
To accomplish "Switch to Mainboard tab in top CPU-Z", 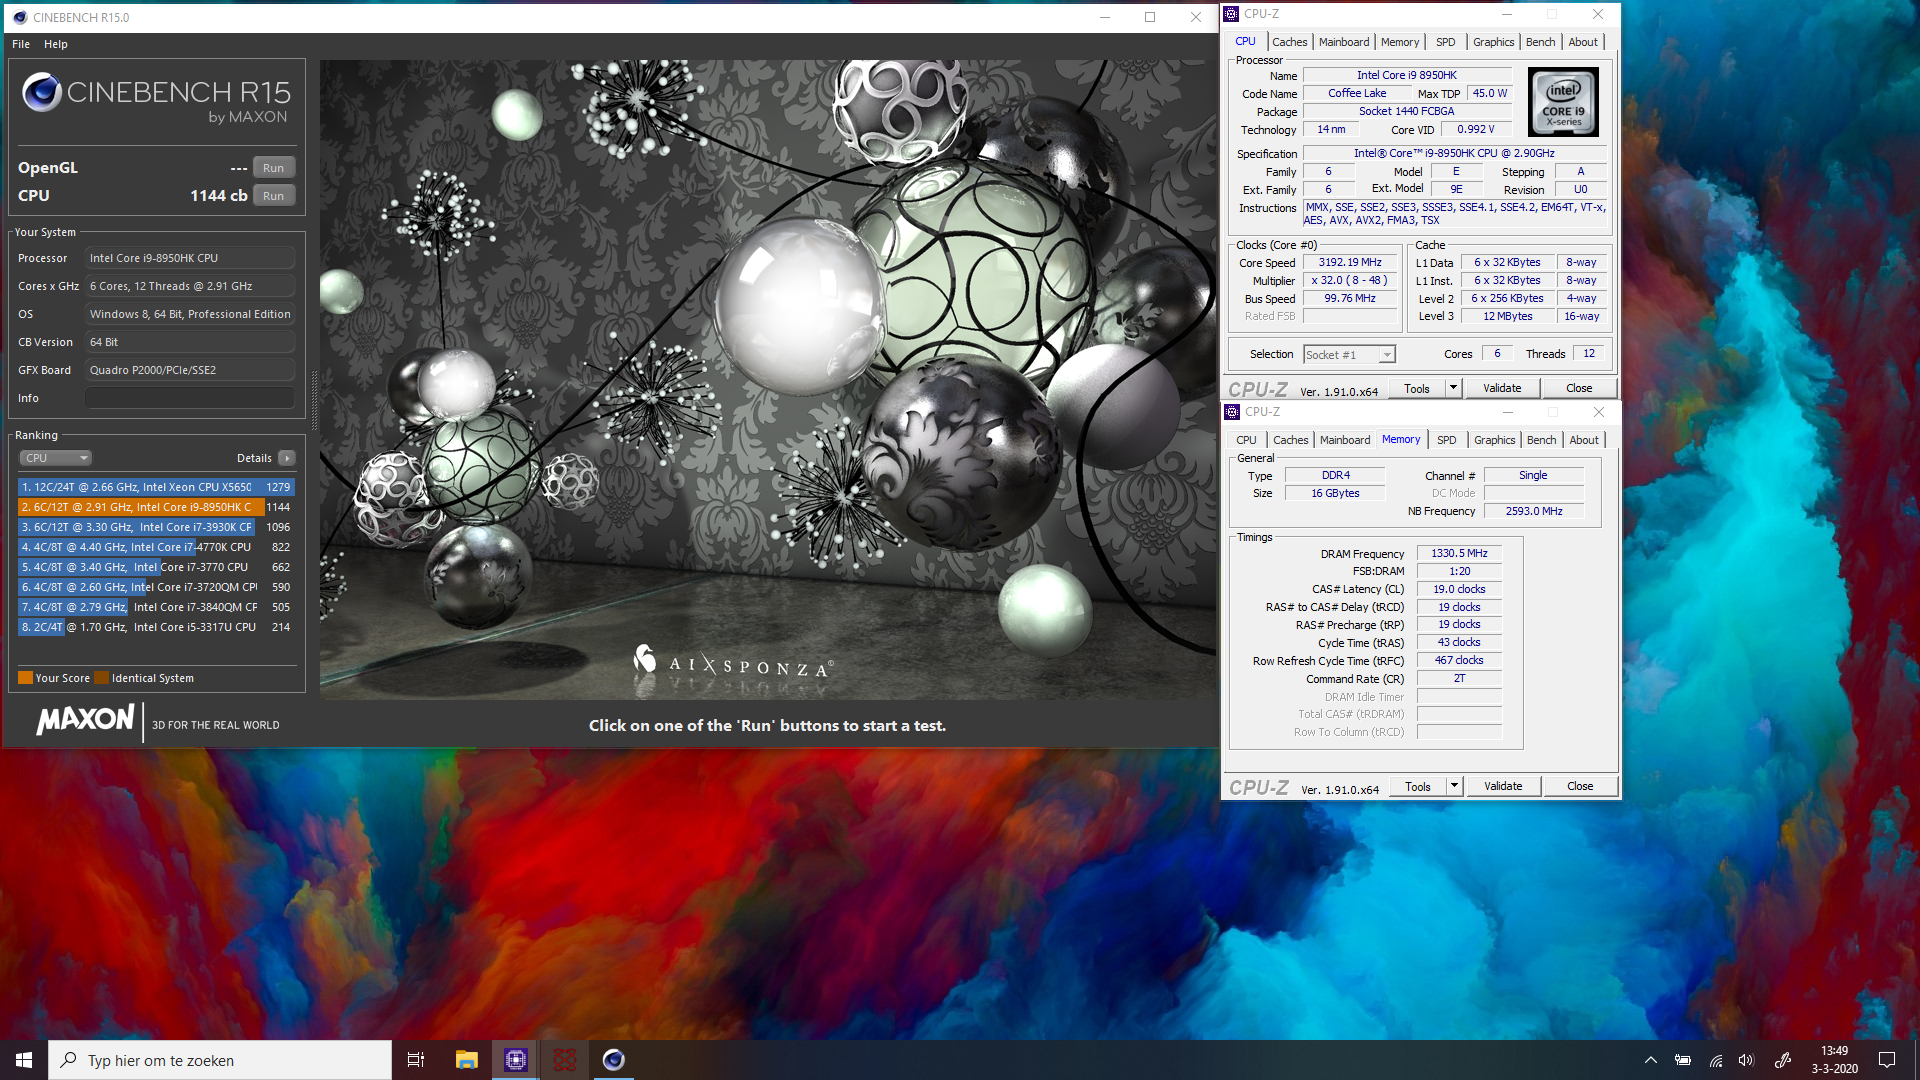I will (x=1344, y=42).
